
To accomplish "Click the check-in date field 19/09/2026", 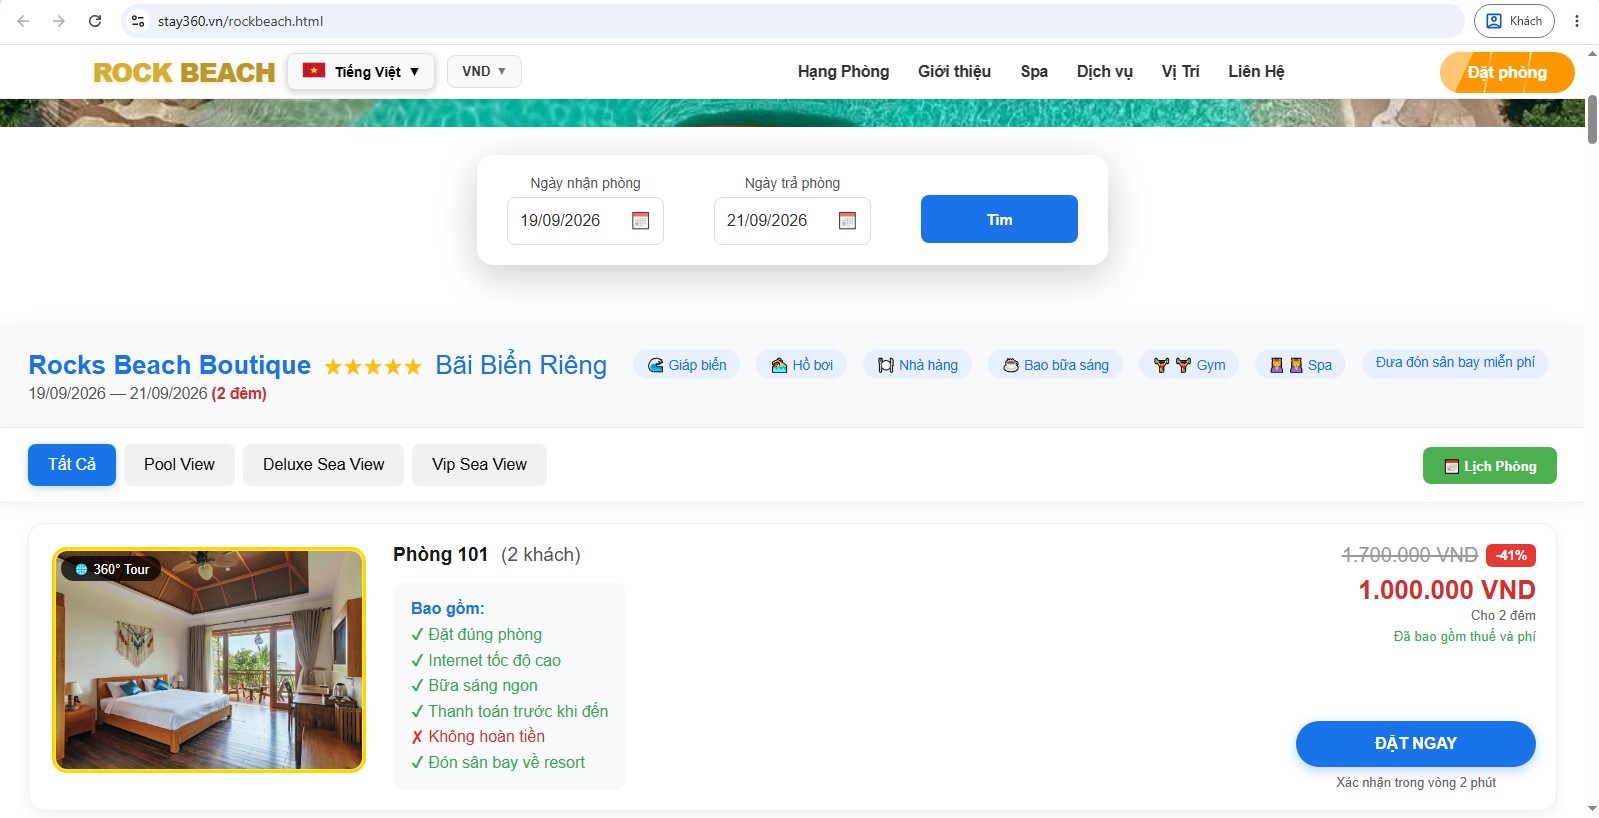I will pos(585,221).
